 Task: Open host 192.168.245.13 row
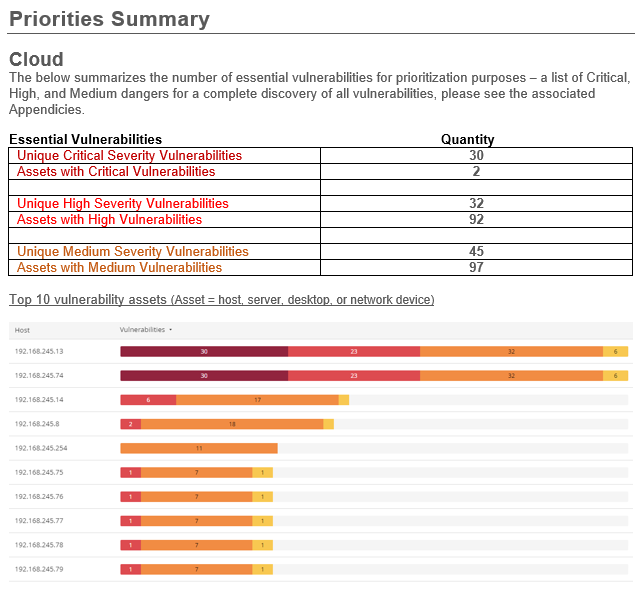[x=39, y=352]
